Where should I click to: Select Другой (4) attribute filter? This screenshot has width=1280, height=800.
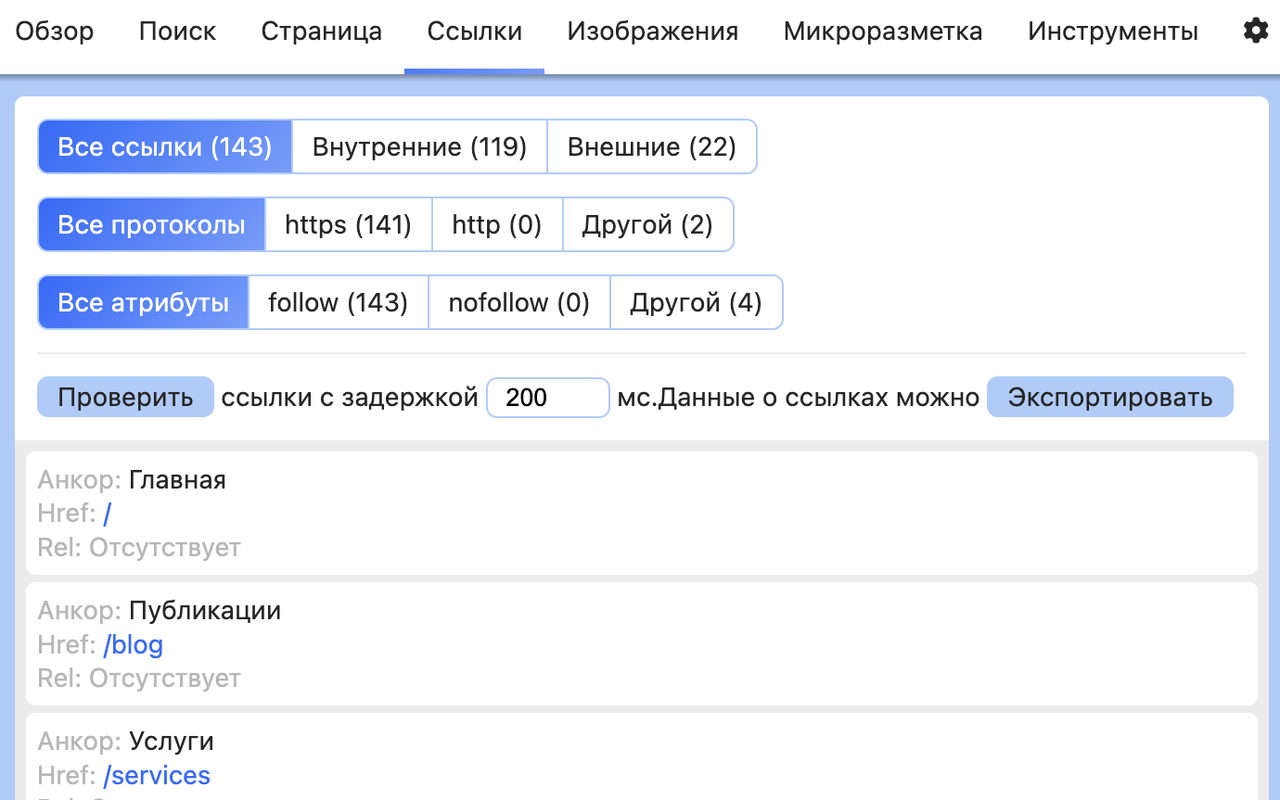click(696, 303)
